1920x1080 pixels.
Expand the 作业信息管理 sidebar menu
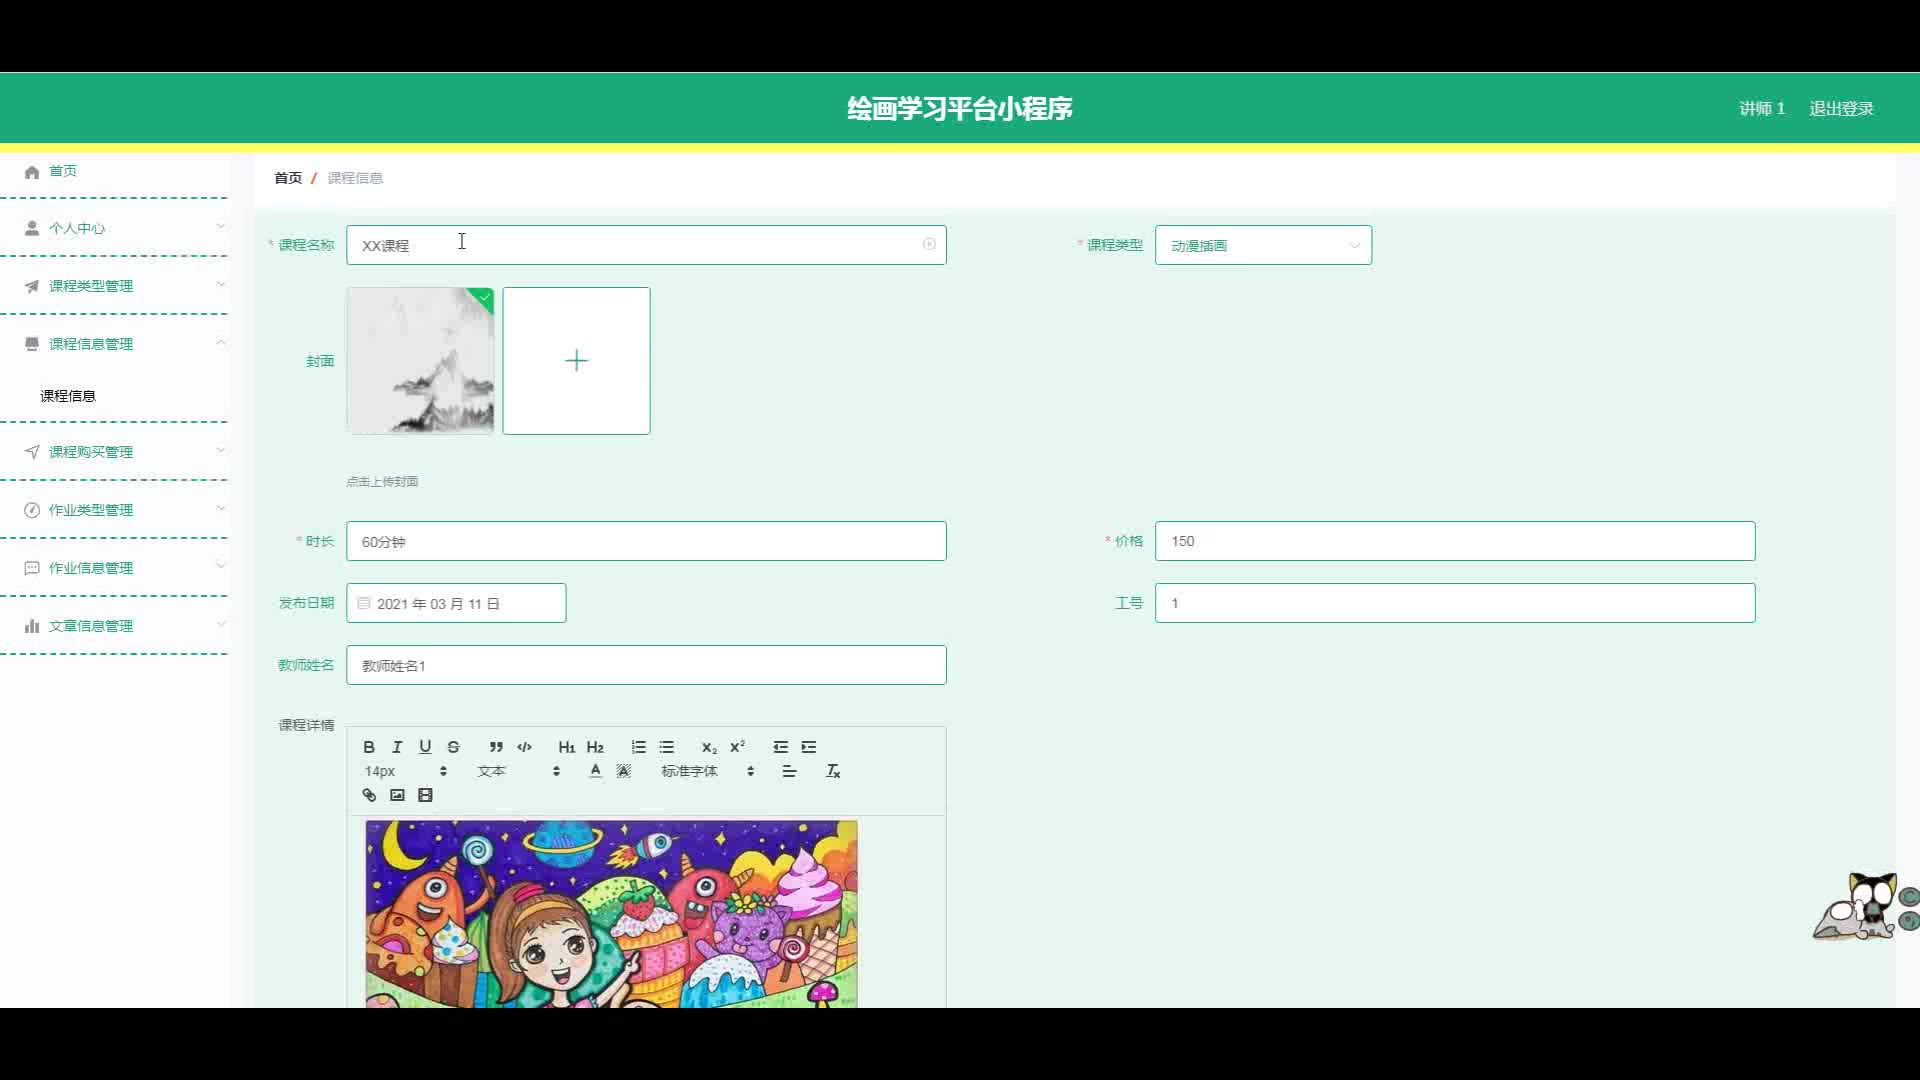tap(114, 568)
